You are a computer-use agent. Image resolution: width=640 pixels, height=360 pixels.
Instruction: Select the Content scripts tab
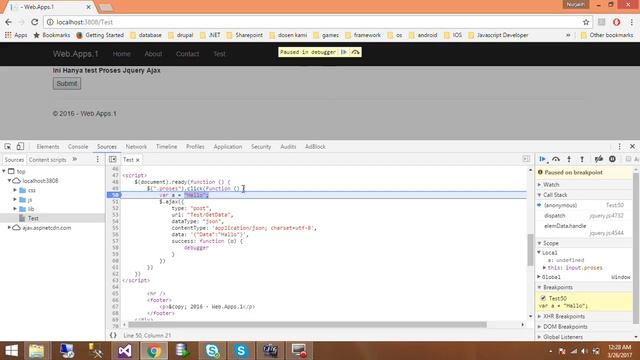(x=47, y=160)
